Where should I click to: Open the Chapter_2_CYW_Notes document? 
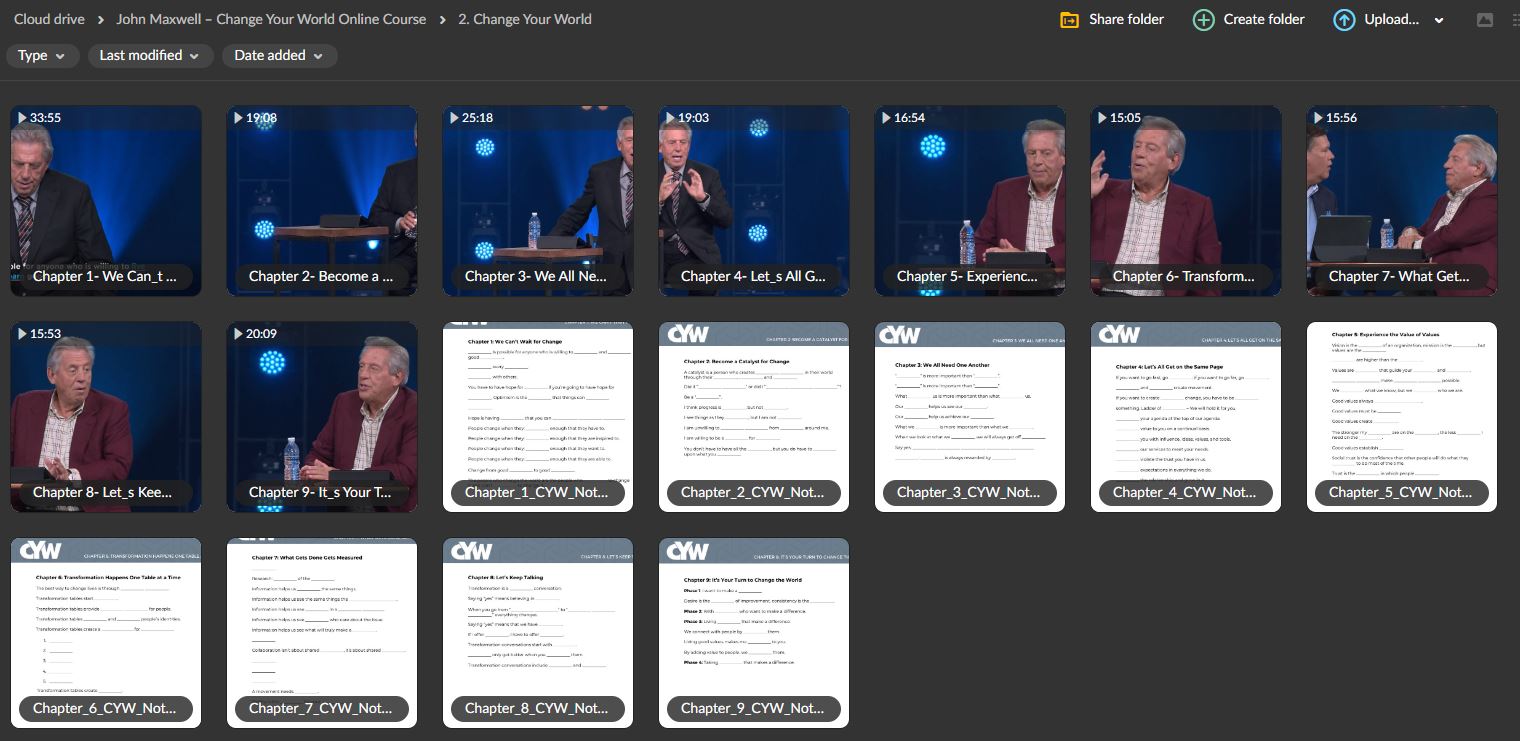pyautogui.click(x=754, y=416)
